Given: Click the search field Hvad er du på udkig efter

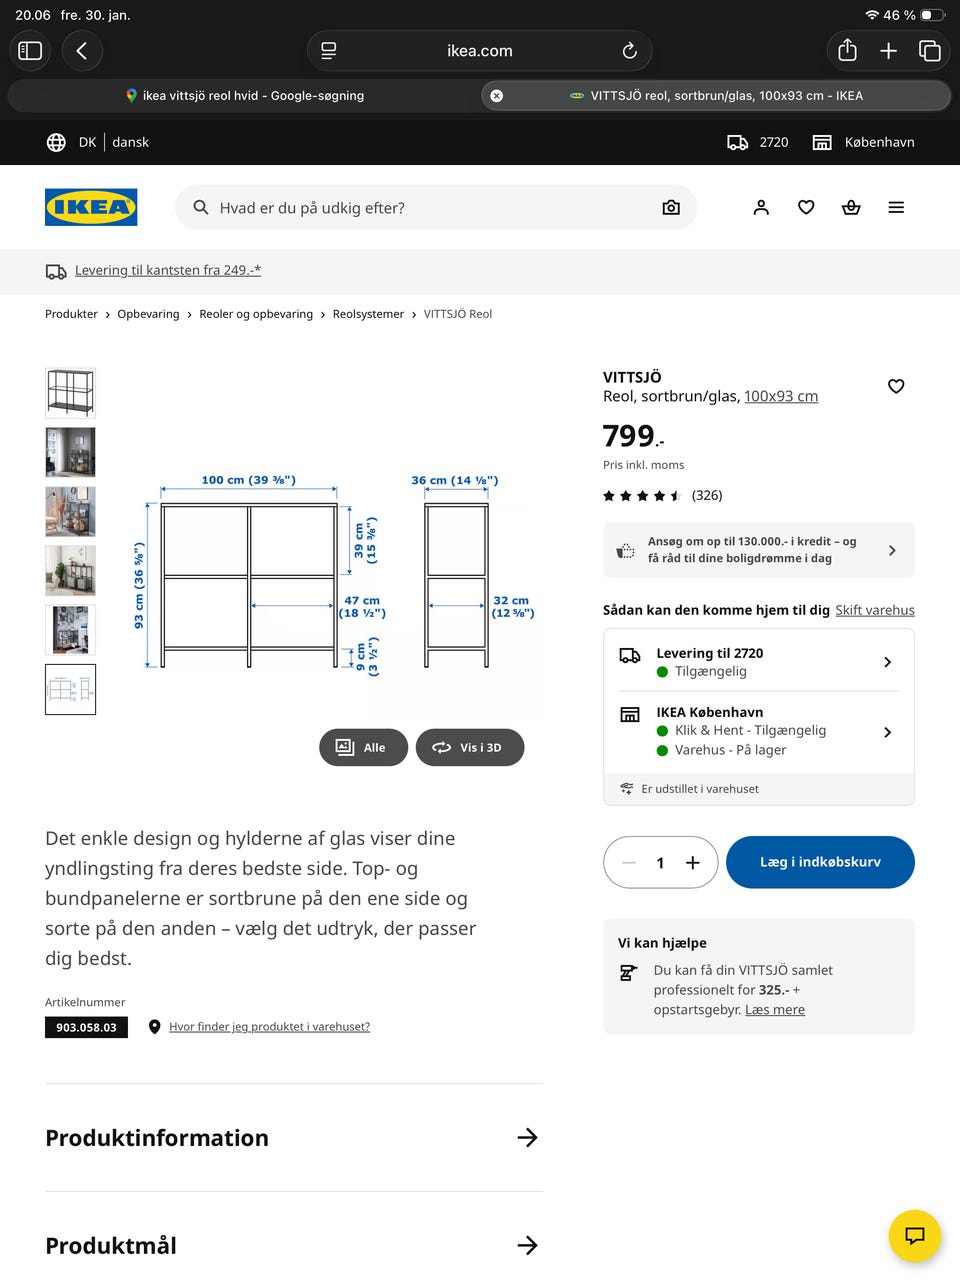Looking at the screenshot, I should 420,208.
